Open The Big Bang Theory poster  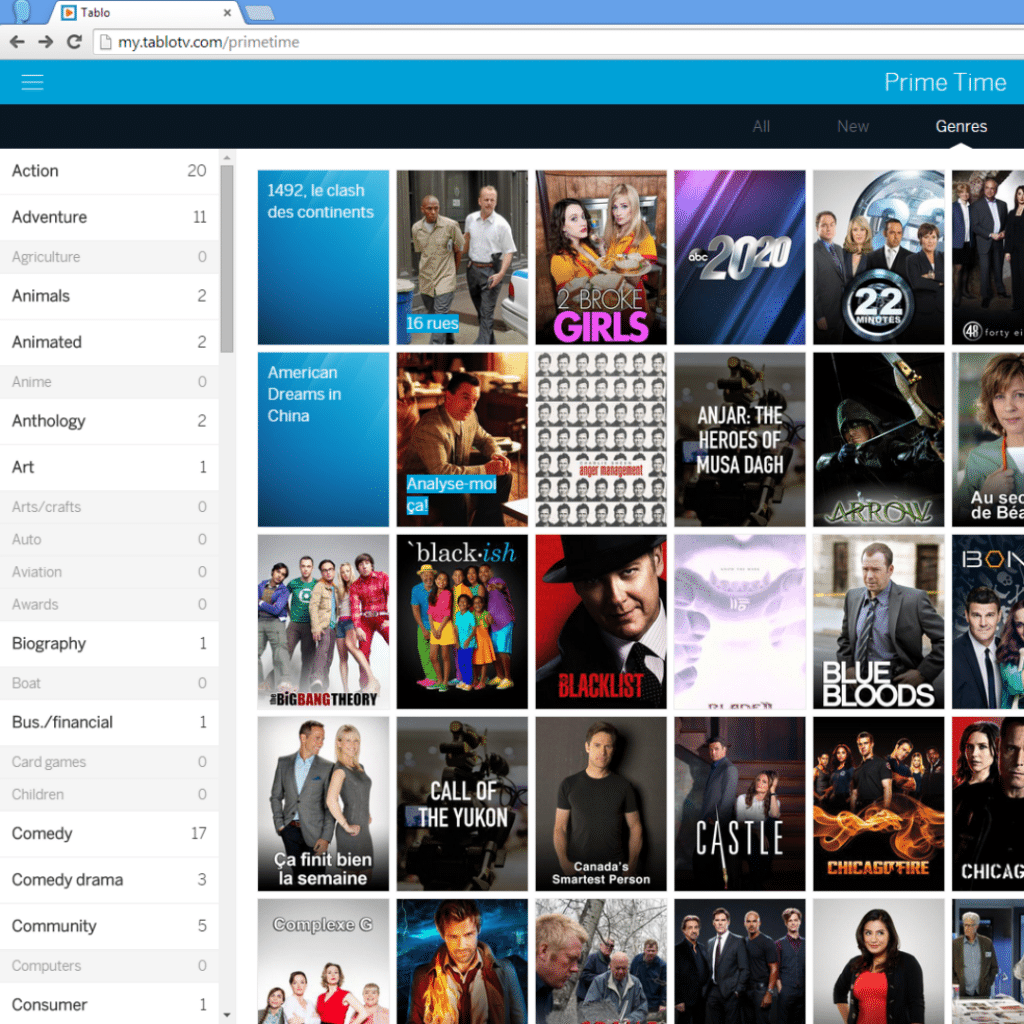[x=323, y=622]
